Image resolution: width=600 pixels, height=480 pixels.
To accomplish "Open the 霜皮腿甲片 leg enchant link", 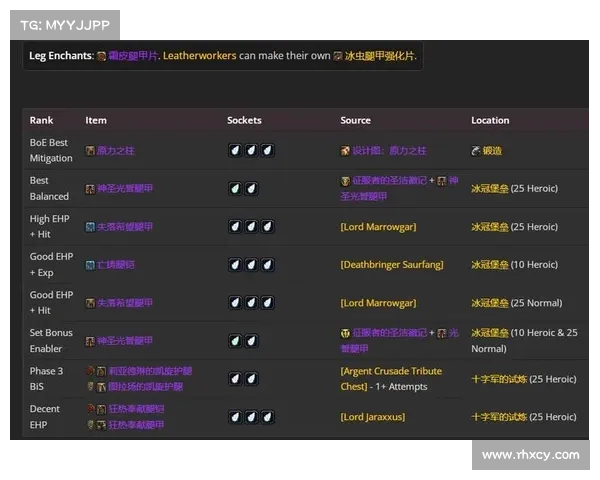I will click(133, 56).
